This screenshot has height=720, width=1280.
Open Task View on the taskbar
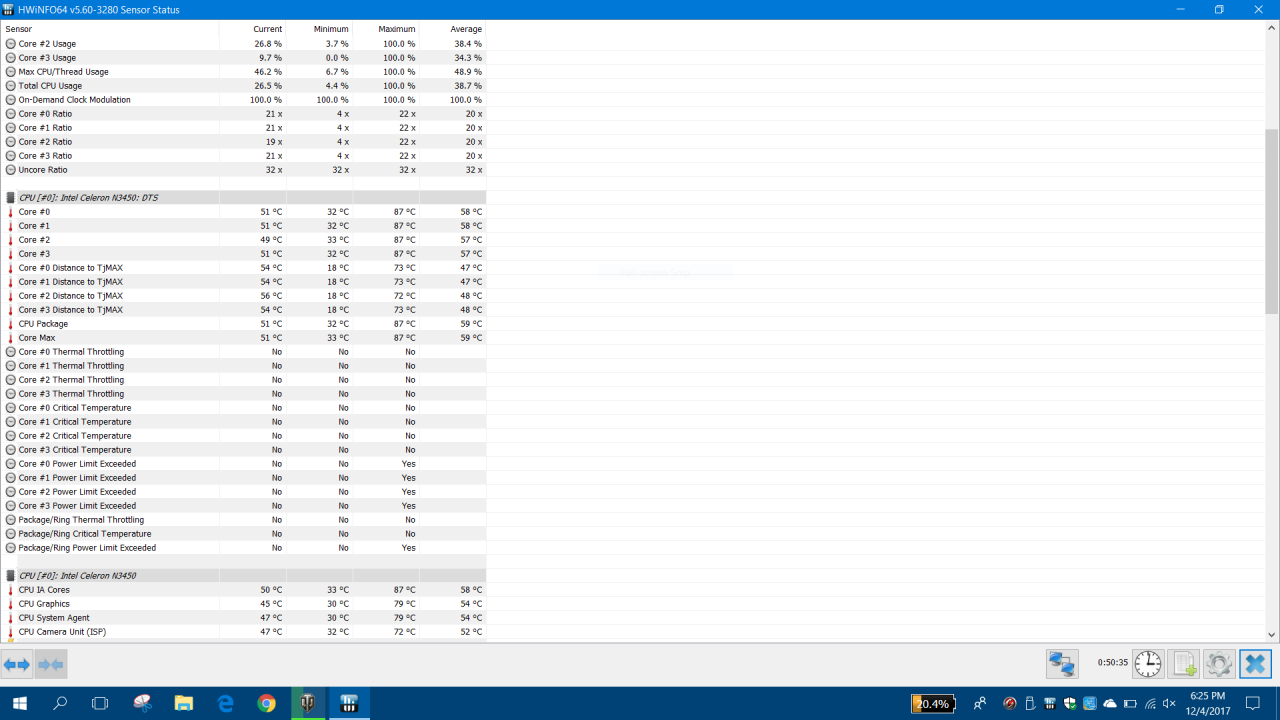[x=100, y=703]
